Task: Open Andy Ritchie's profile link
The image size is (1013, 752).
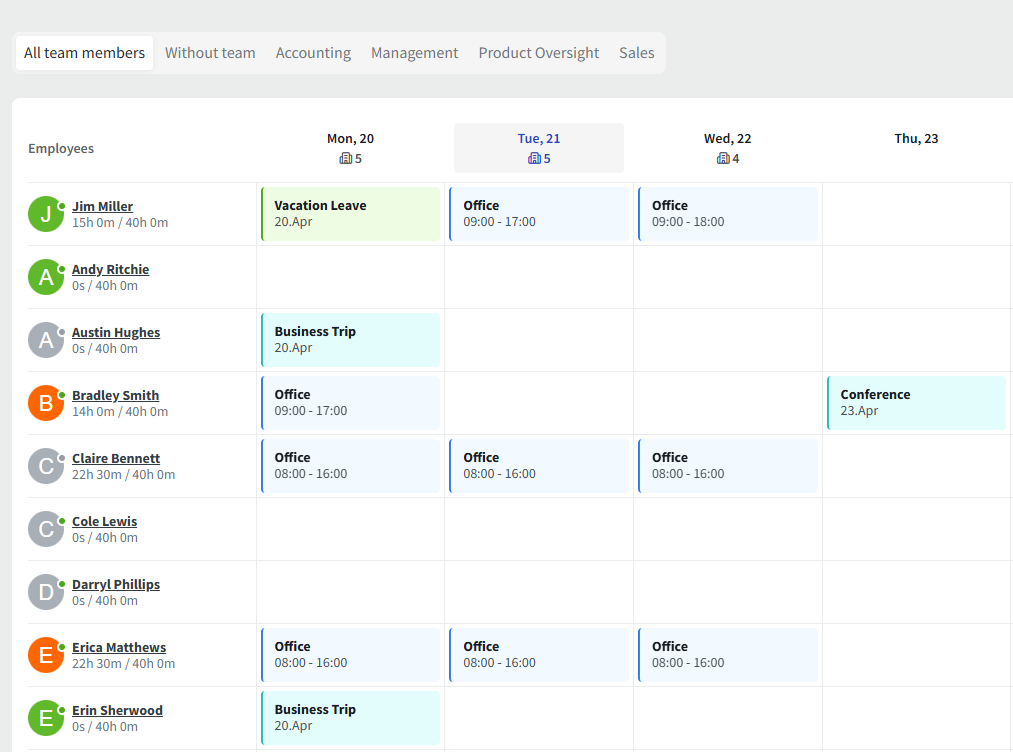Action: [110, 270]
